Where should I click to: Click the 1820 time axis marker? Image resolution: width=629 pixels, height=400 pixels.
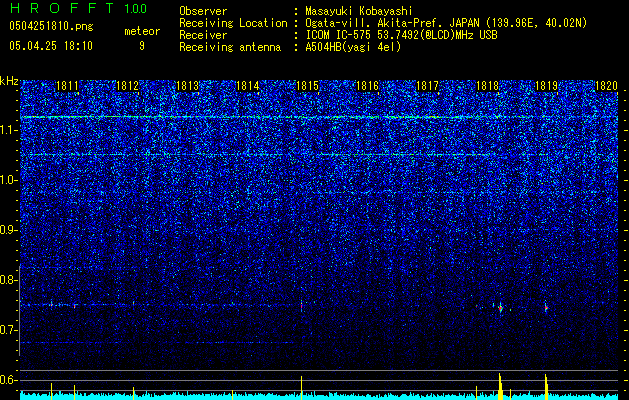coord(607,86)
